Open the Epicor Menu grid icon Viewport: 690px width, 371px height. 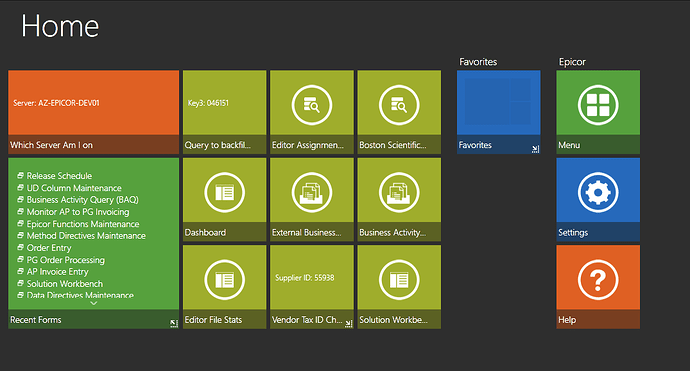[598, 105]
